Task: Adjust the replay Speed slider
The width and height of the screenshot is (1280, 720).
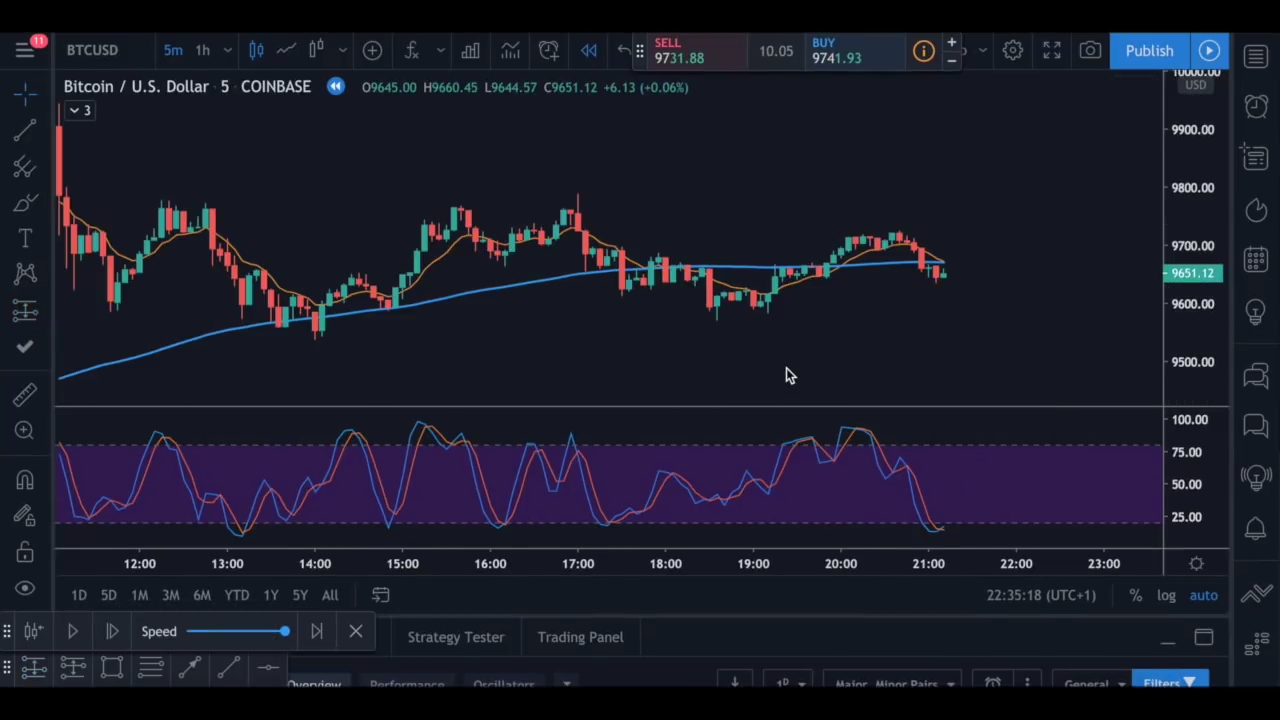Action: tap(238, 631)
